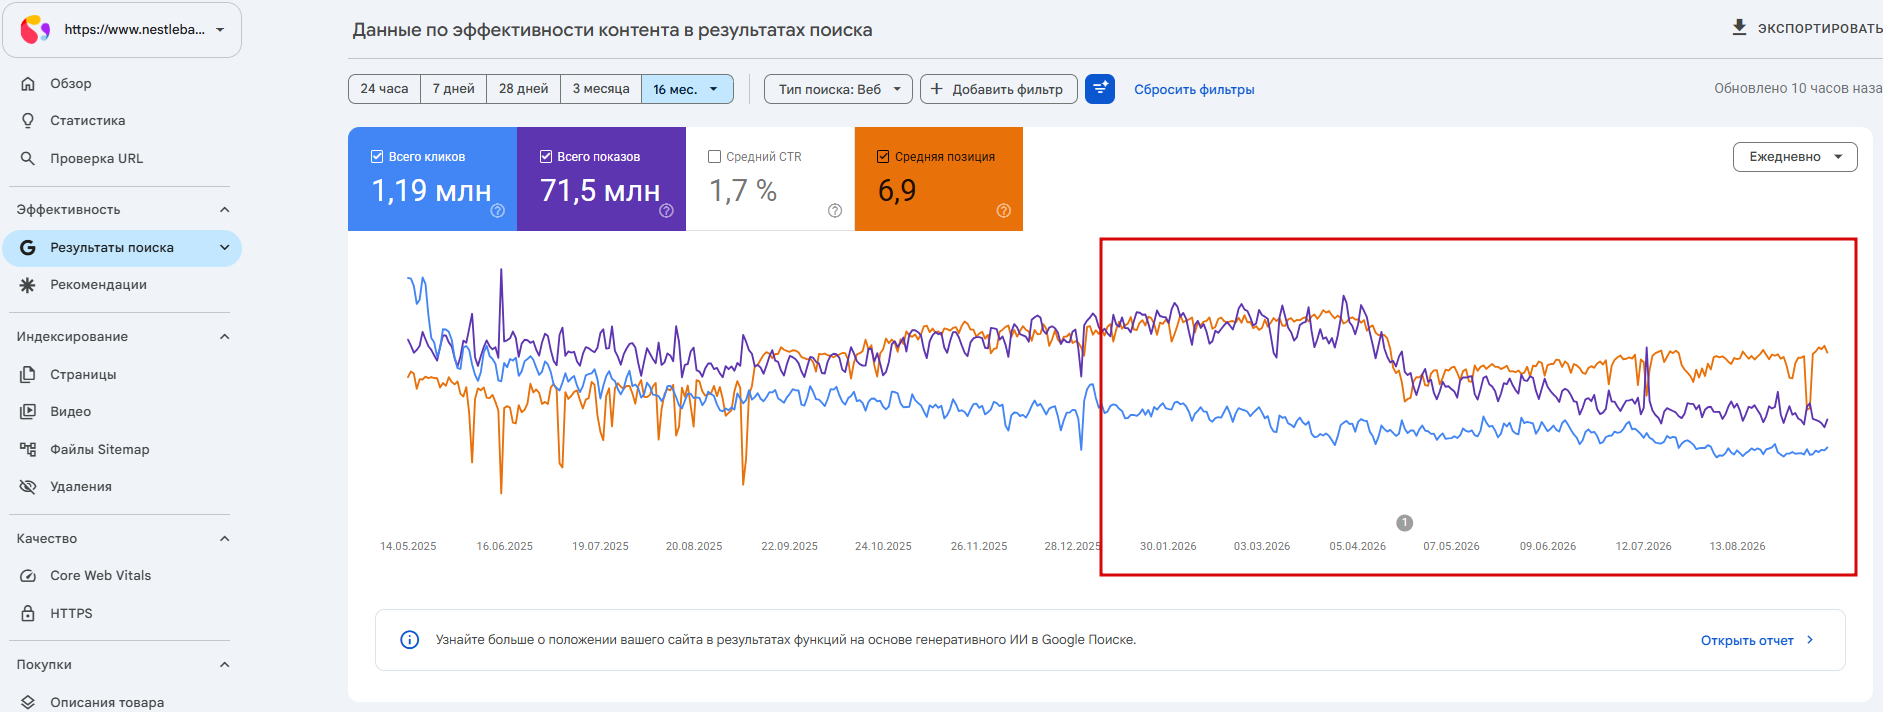
Task: Select the 3 месяца date range tab
Action: tap(601, 89)
